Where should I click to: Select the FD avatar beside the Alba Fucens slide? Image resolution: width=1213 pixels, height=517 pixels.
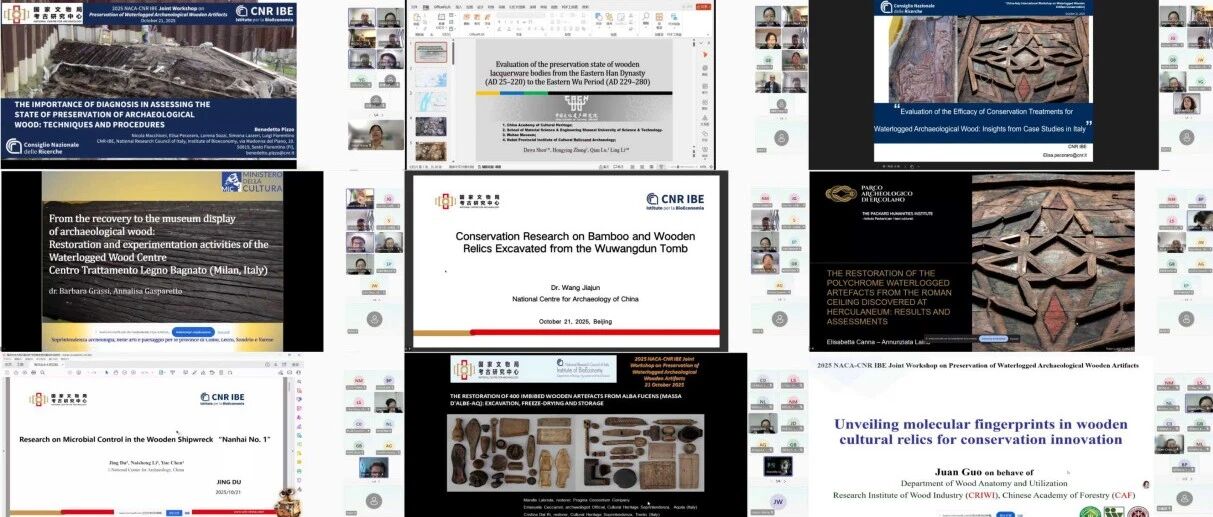coord(794,424)
